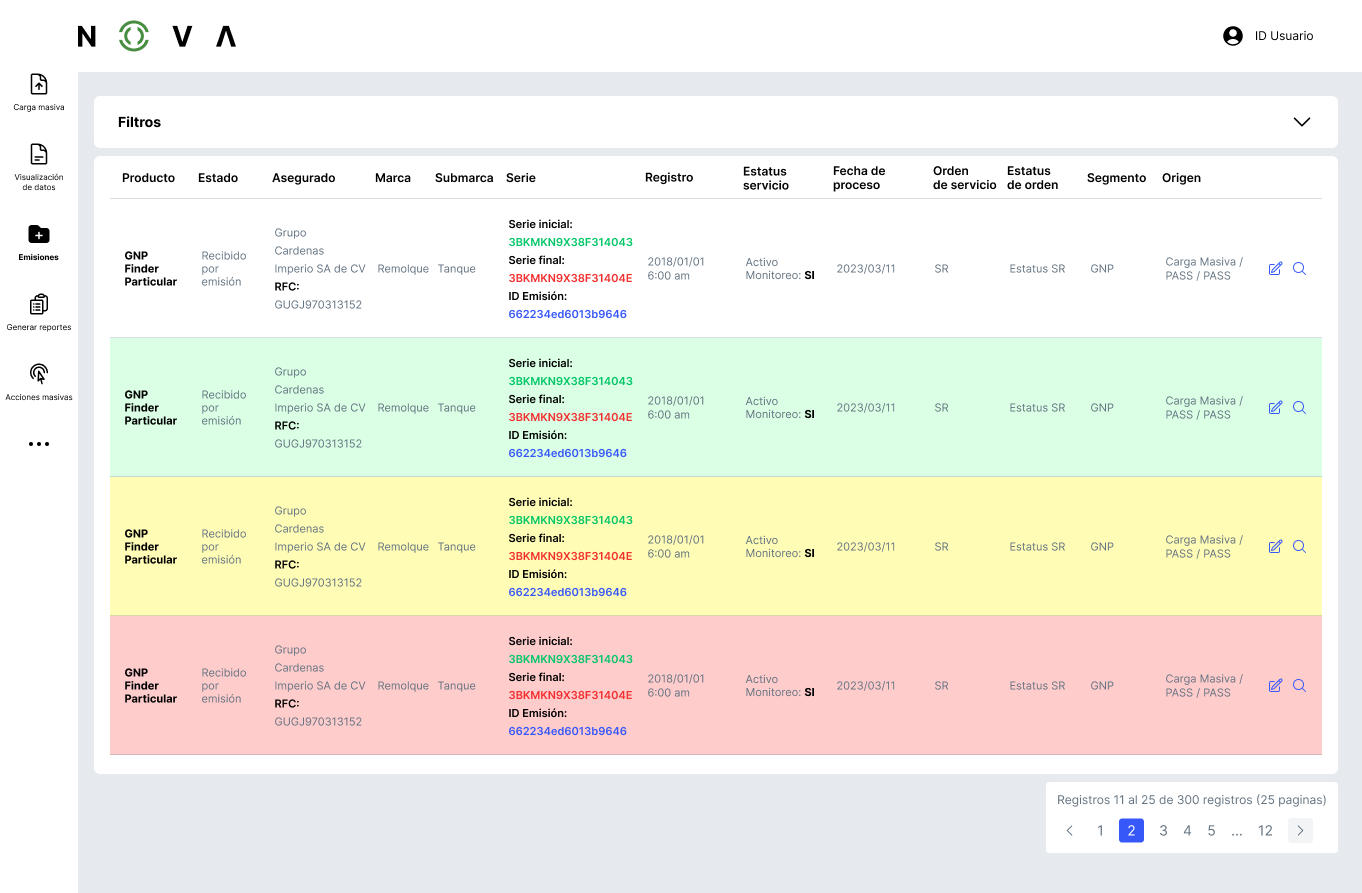Click the 2023/03/11 process date in red row
1362x893 pixels.
pyautogui.click(x=866, y=686)
